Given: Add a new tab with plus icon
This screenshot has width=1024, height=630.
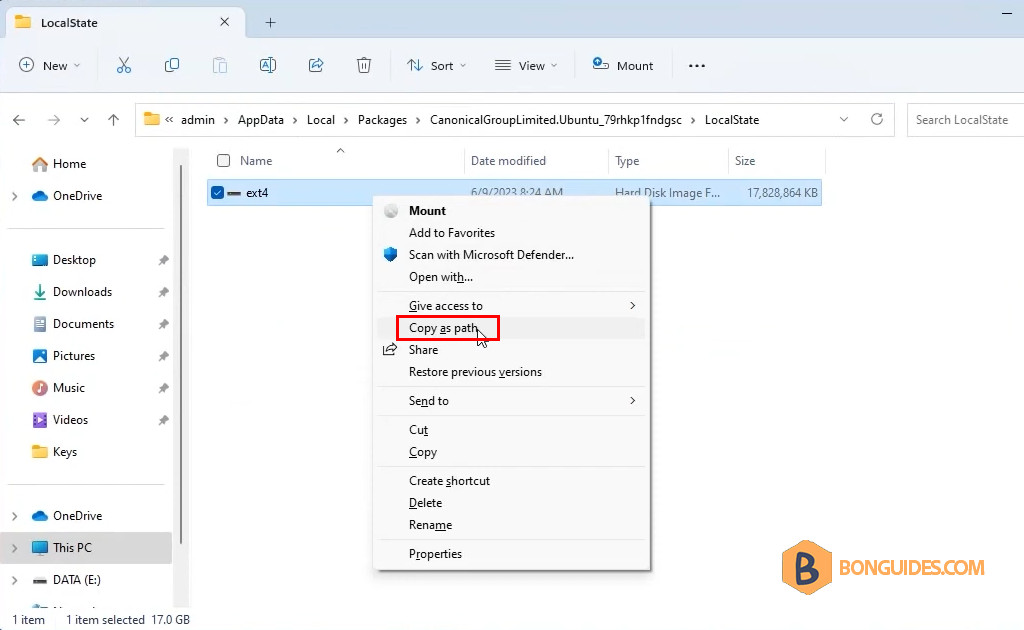Looking at the screenshot, I should coord(270,23).
